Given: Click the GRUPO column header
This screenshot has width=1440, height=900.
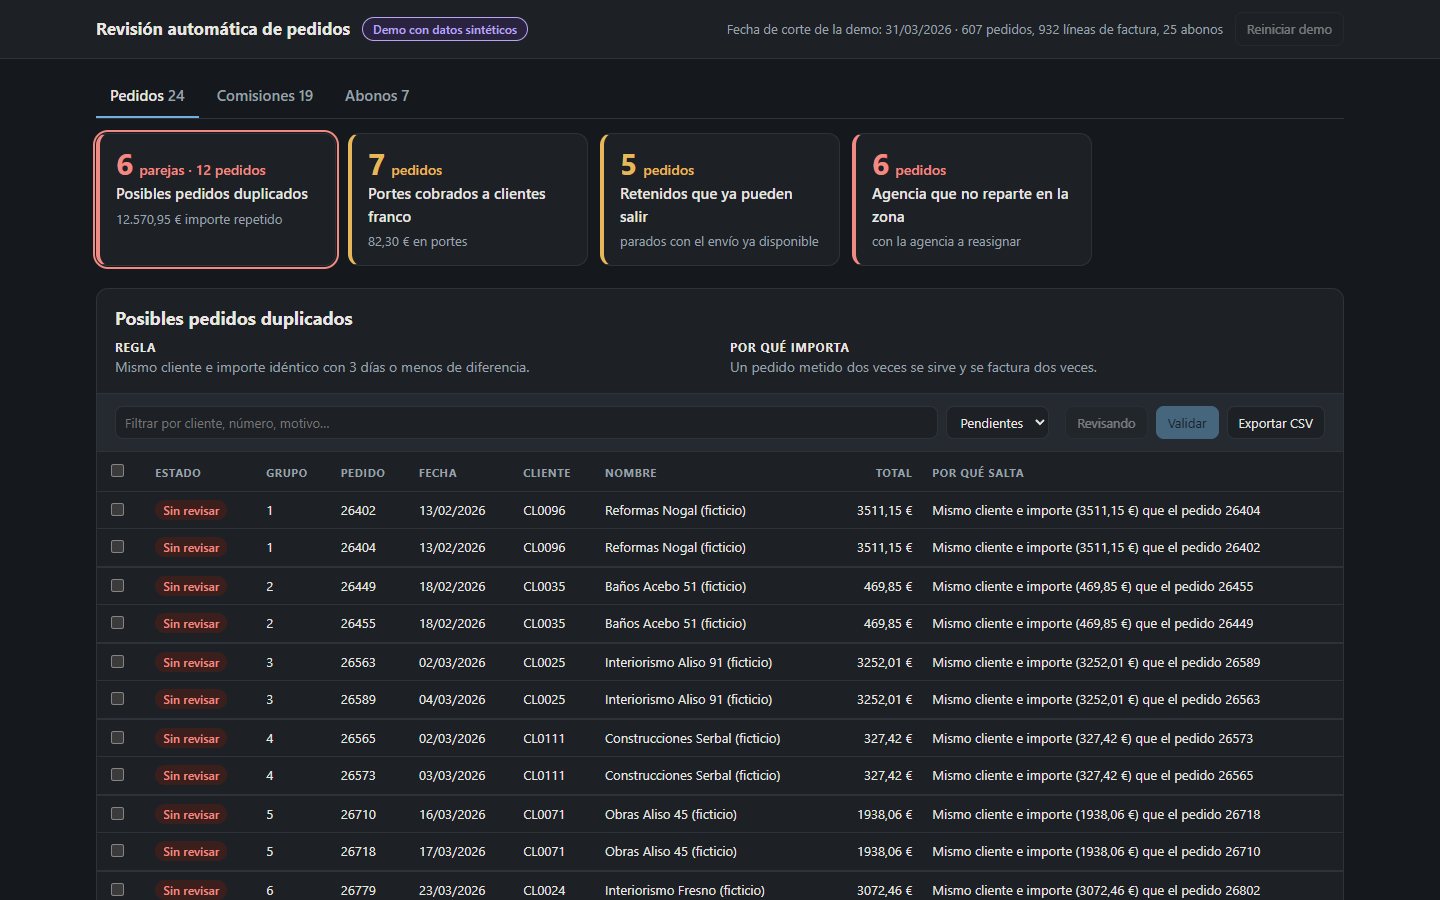Looking at the screenshot, I should (x=287, y=473).
